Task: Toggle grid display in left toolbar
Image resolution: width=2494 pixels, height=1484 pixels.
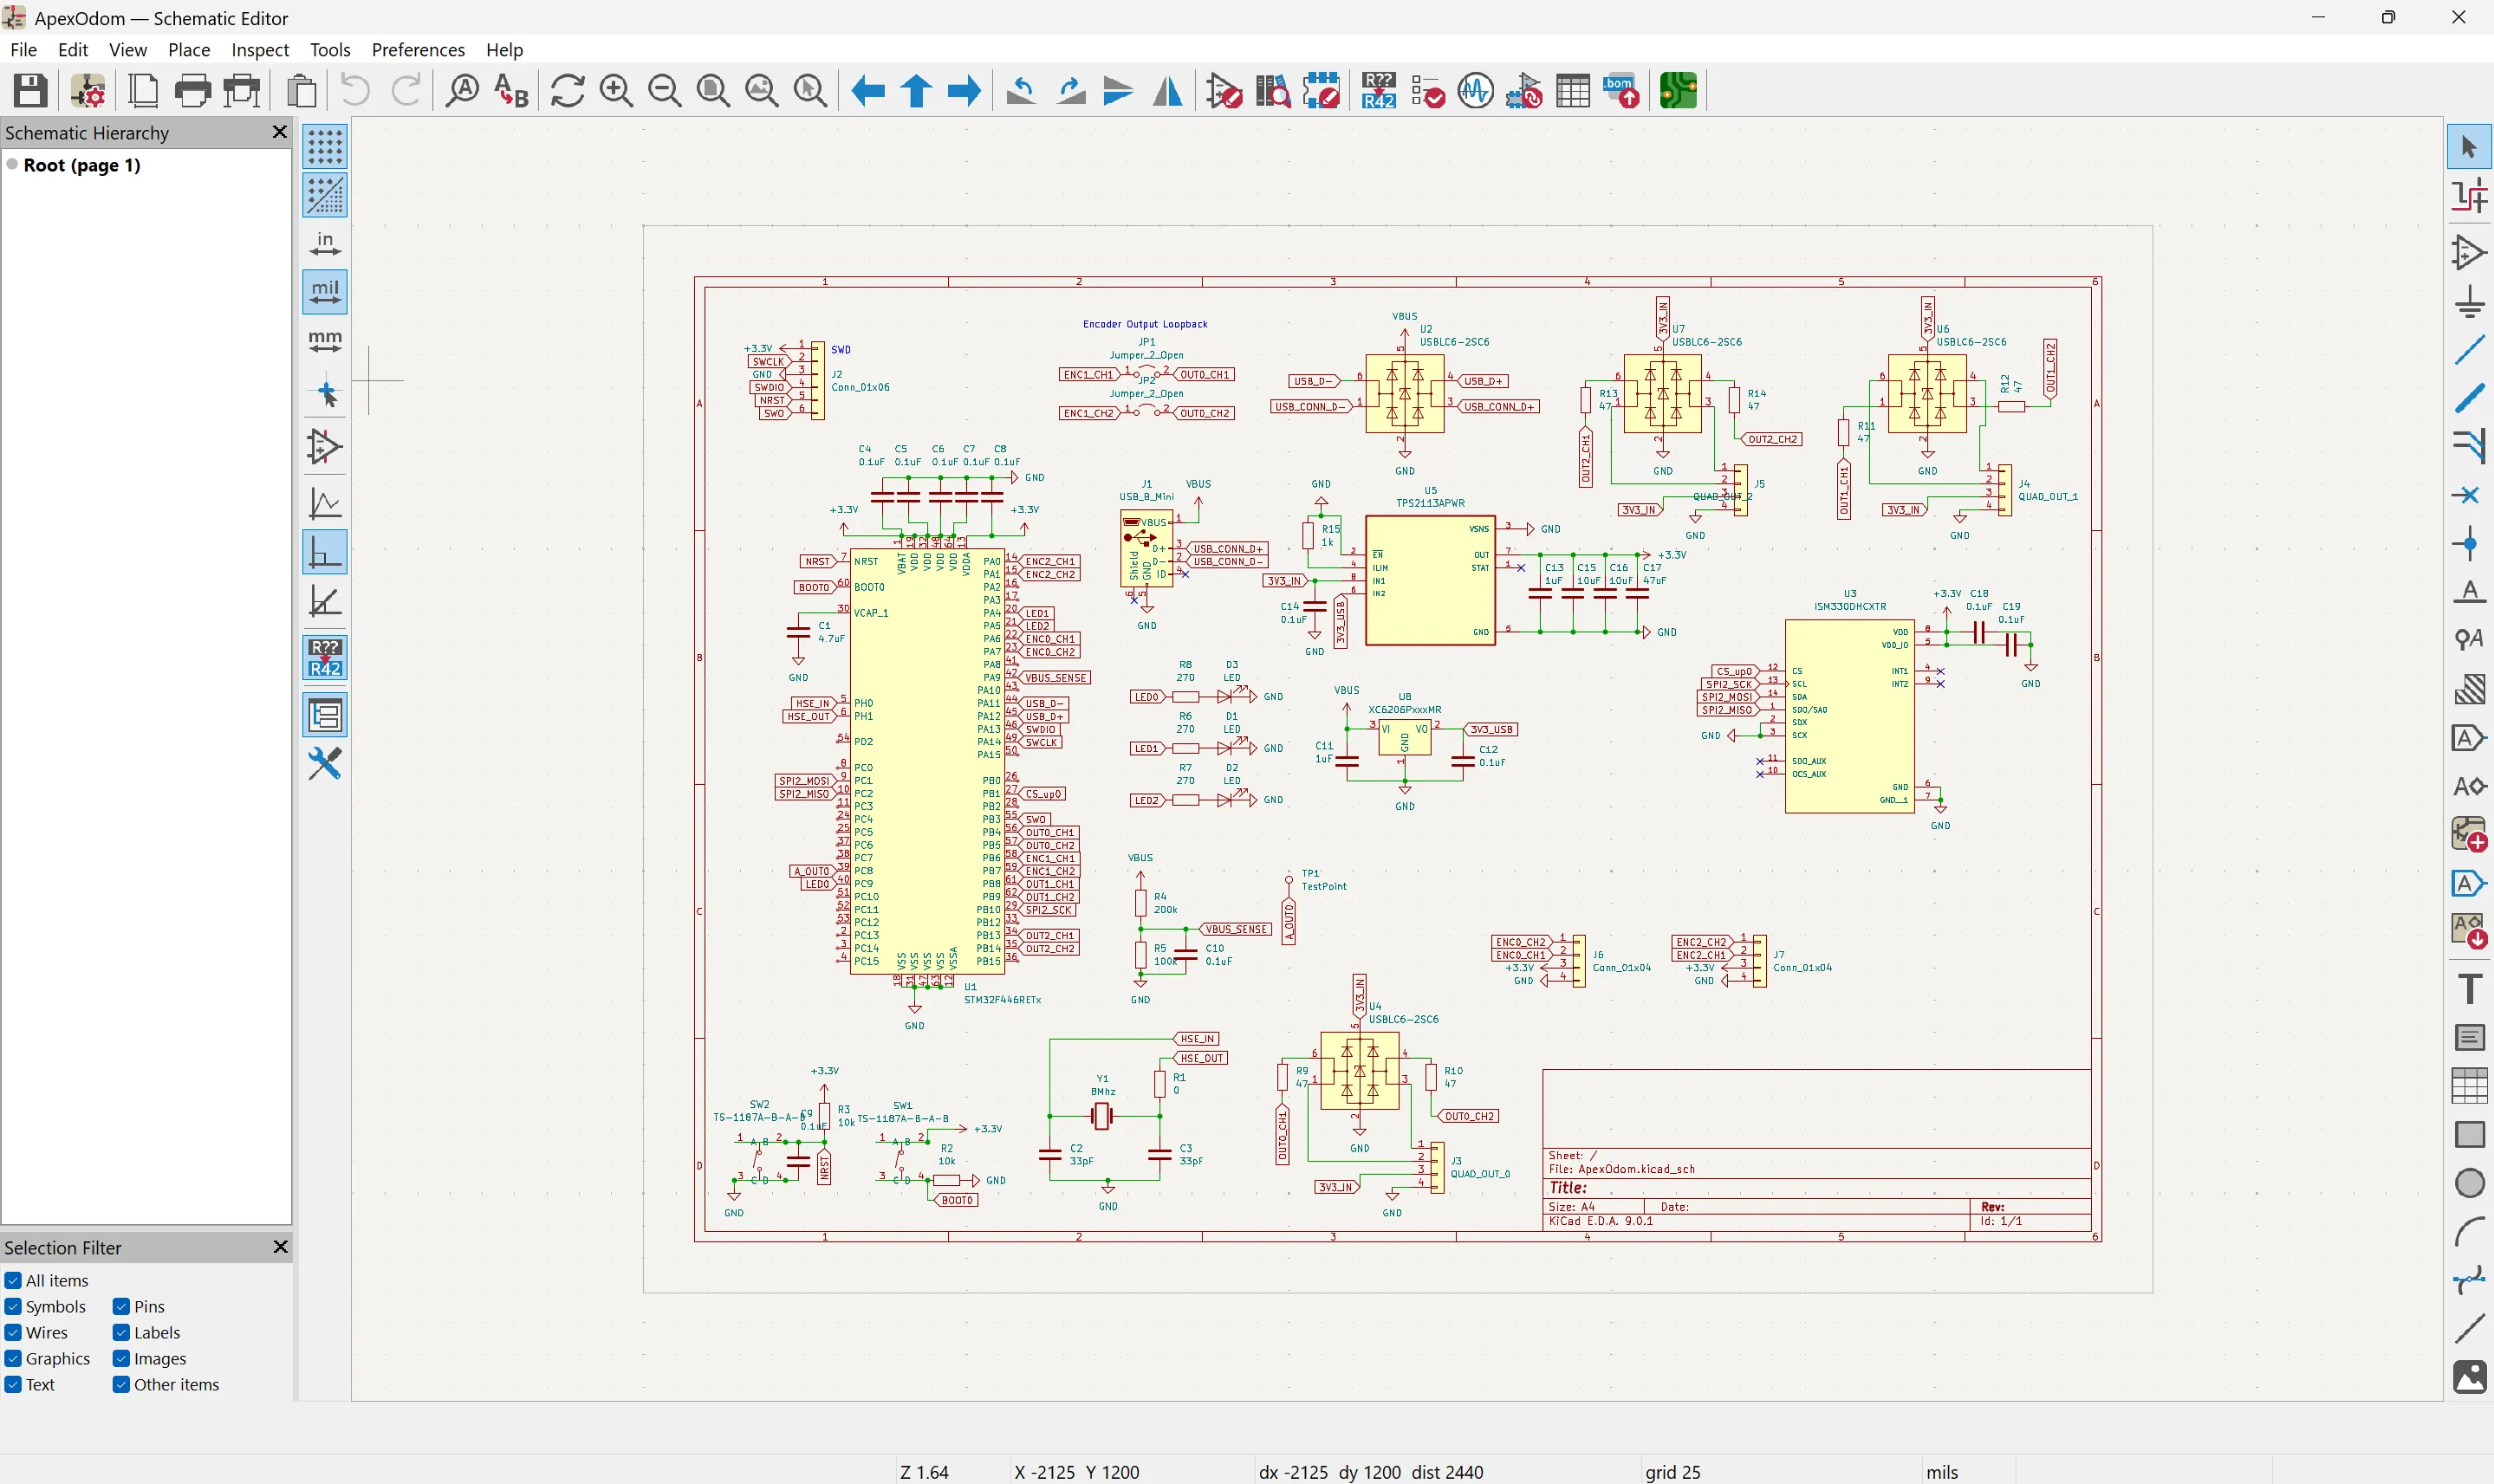Action: click(x=325, y=147)
